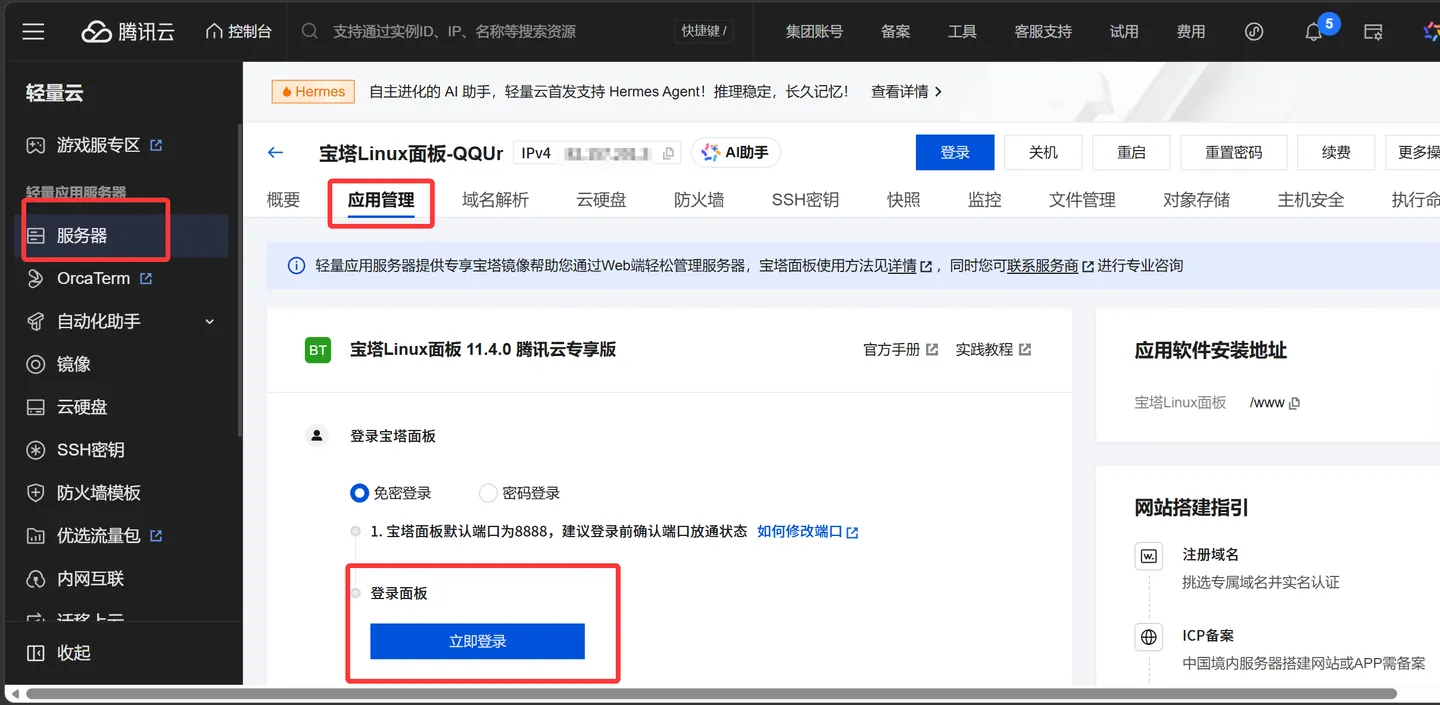The height and width of the screenshot is (705, 1440).
Task: Open the 控制台 console home
Action: [238, 32]
